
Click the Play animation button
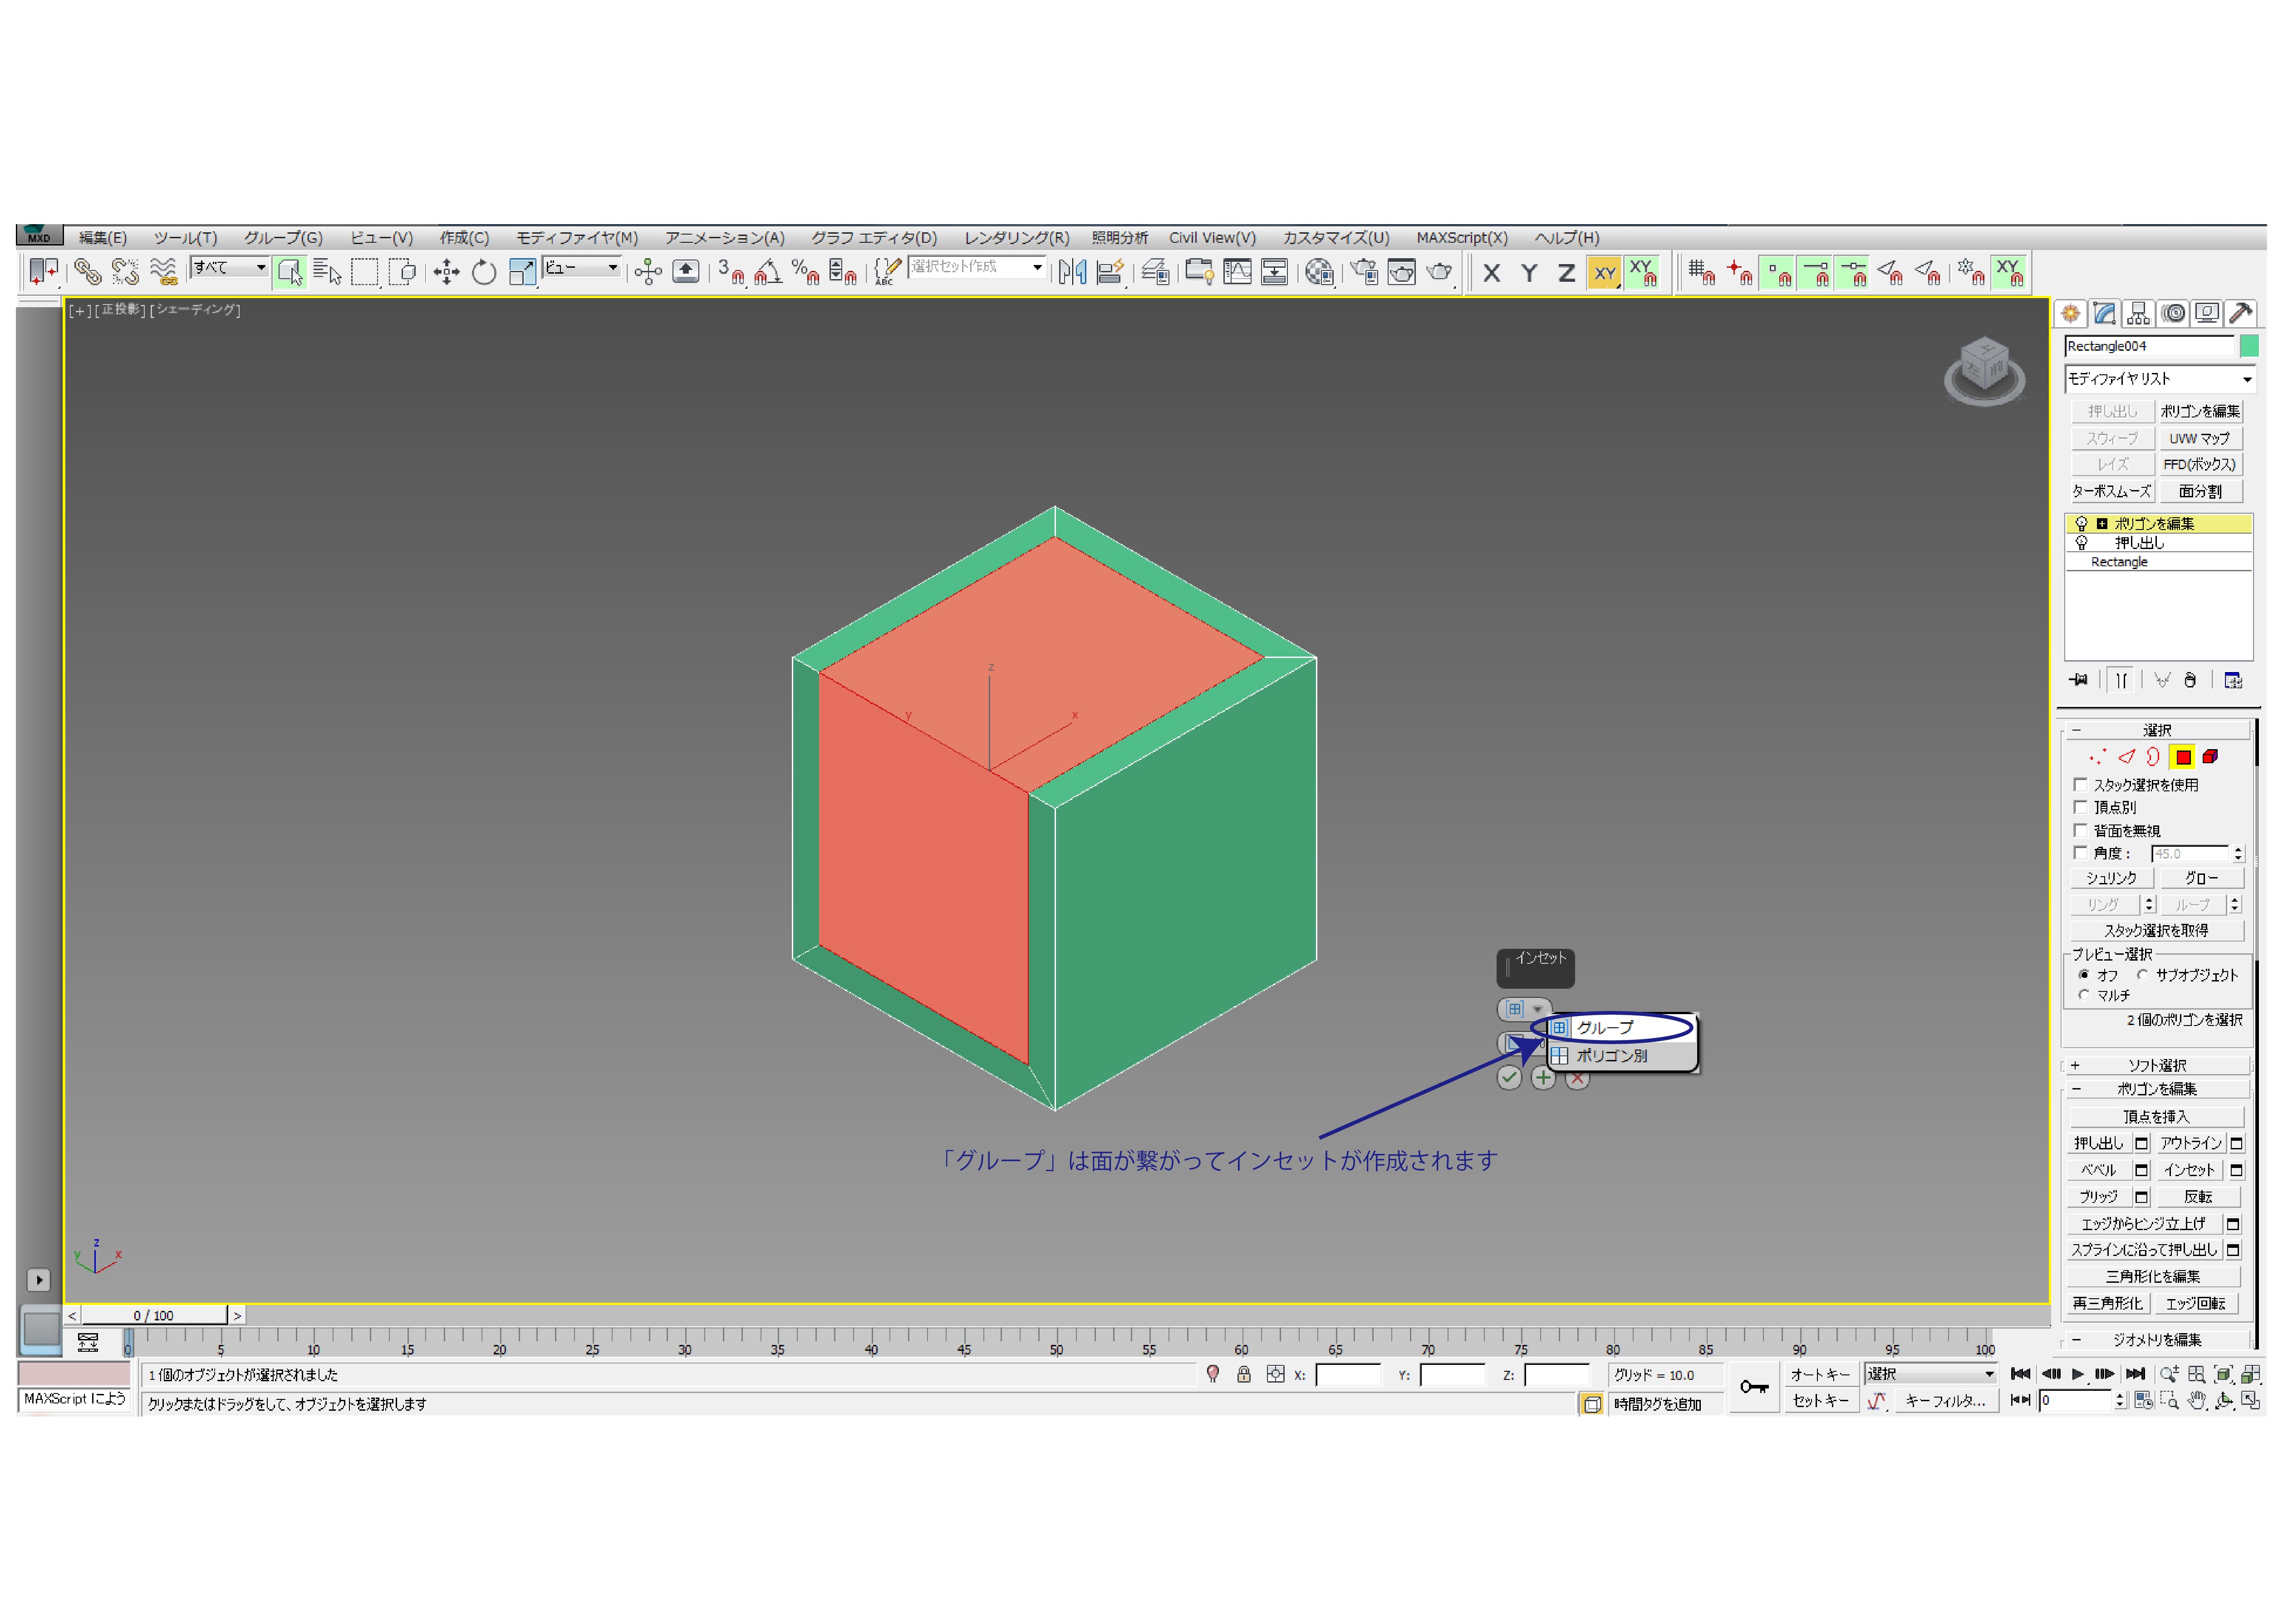pos(2077,1374)
